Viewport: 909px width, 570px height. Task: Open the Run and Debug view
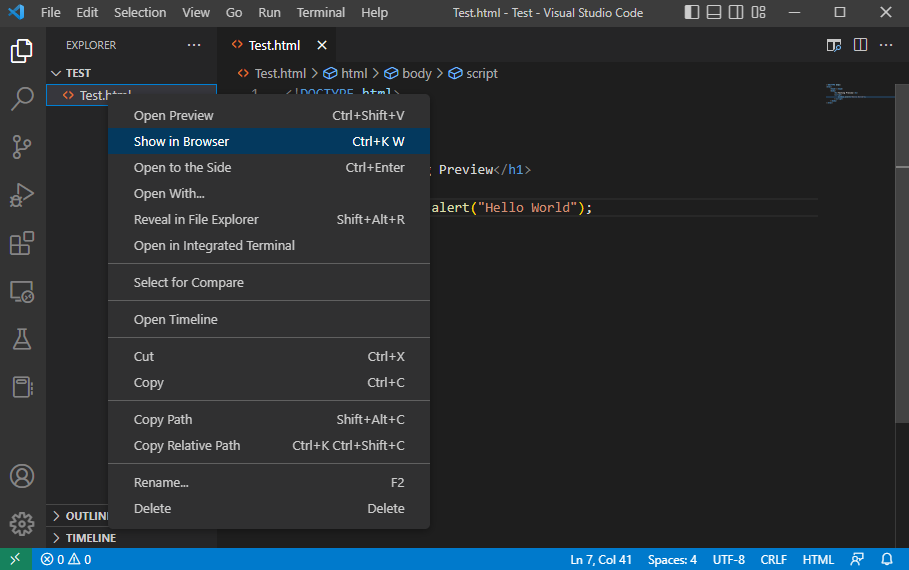coord(21,195)
